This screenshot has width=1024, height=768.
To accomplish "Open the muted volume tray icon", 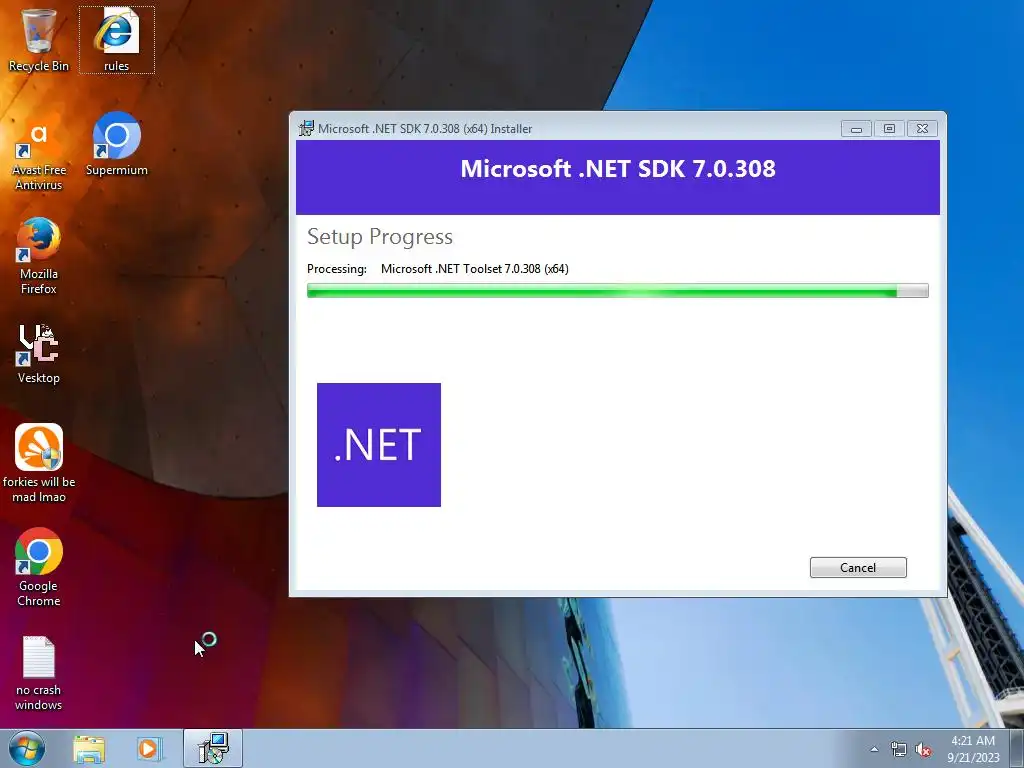I will [923, 750].
